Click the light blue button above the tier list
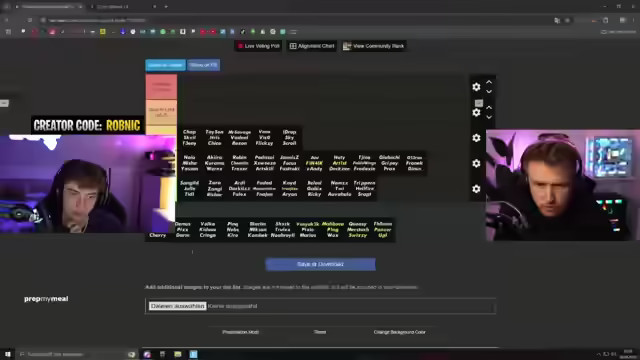Viewport: 640px width, 360px height. [165, 65]
